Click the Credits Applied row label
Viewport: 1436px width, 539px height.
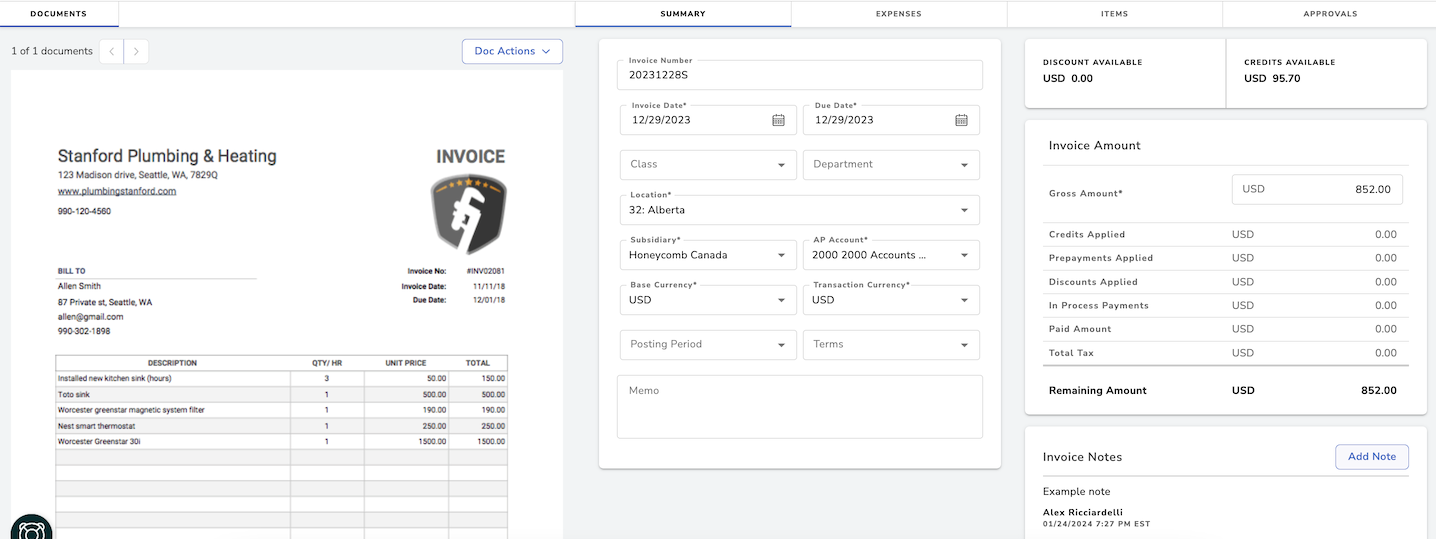click(1087, 235)
